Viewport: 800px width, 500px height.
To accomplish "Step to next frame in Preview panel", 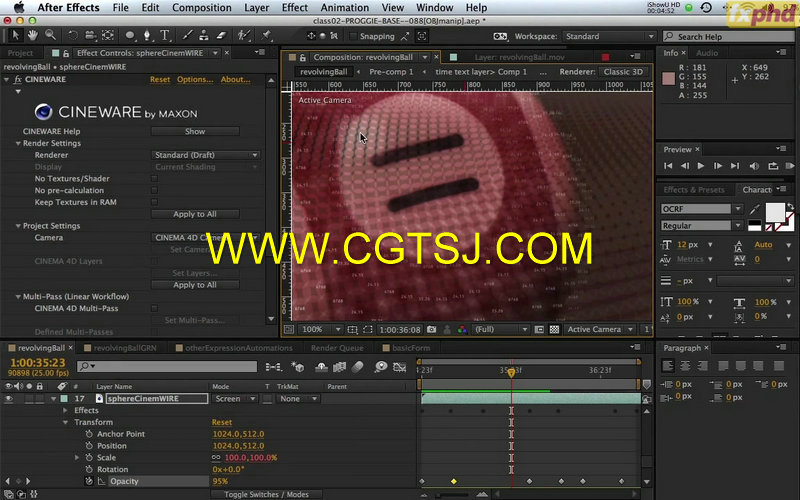I will (717, 166).
